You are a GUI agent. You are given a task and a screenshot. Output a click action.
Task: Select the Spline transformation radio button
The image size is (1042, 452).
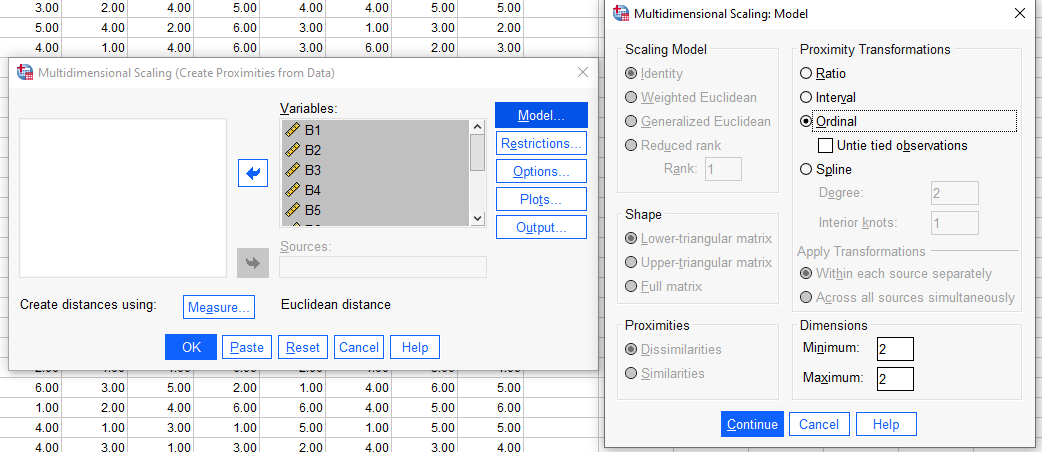pyautogui.click(x=807, y=169)
